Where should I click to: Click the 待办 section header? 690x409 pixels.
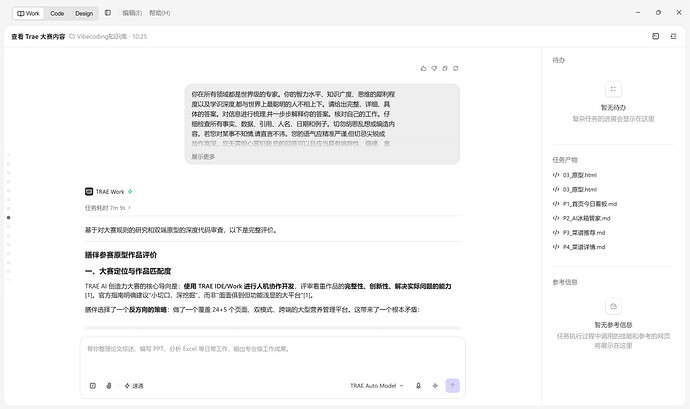coord(558,60)
